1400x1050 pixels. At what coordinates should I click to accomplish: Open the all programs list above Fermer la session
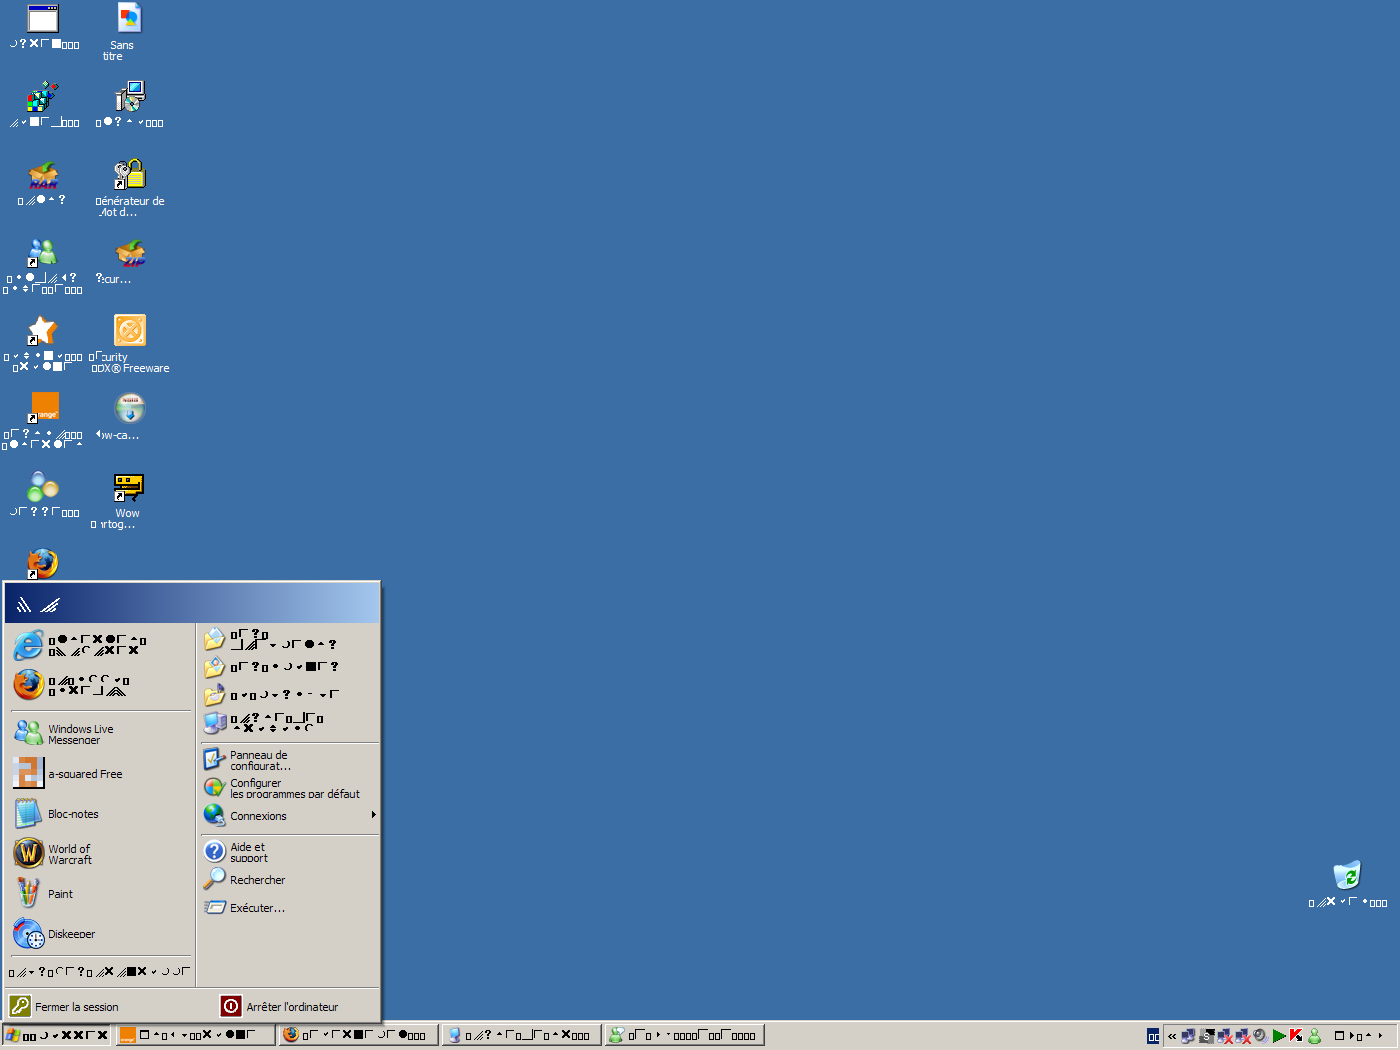(x=98, y=971)
